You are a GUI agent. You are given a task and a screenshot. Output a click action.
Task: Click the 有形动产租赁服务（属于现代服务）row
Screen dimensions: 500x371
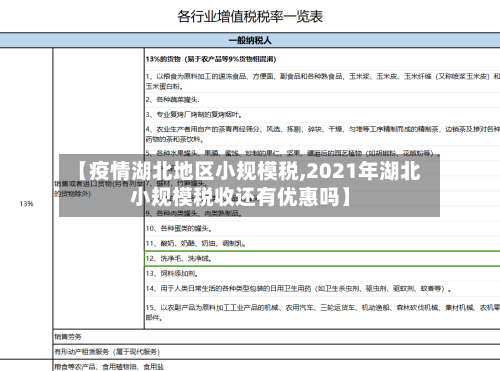click(x=277, y=352)
